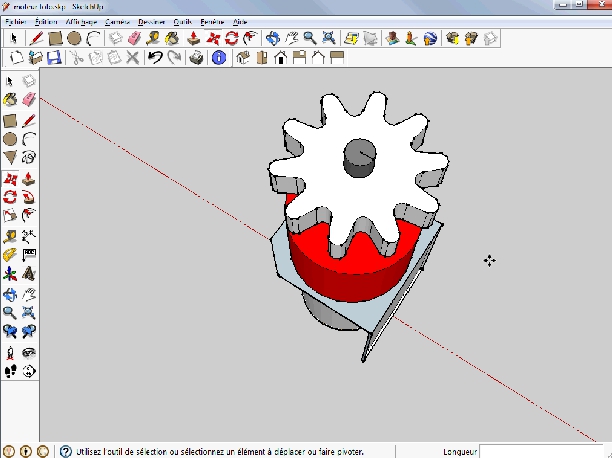The width and height of the screenshot is (612, 458).
Task: Select the Axes tool in left palette
Action: click(10, 274)
